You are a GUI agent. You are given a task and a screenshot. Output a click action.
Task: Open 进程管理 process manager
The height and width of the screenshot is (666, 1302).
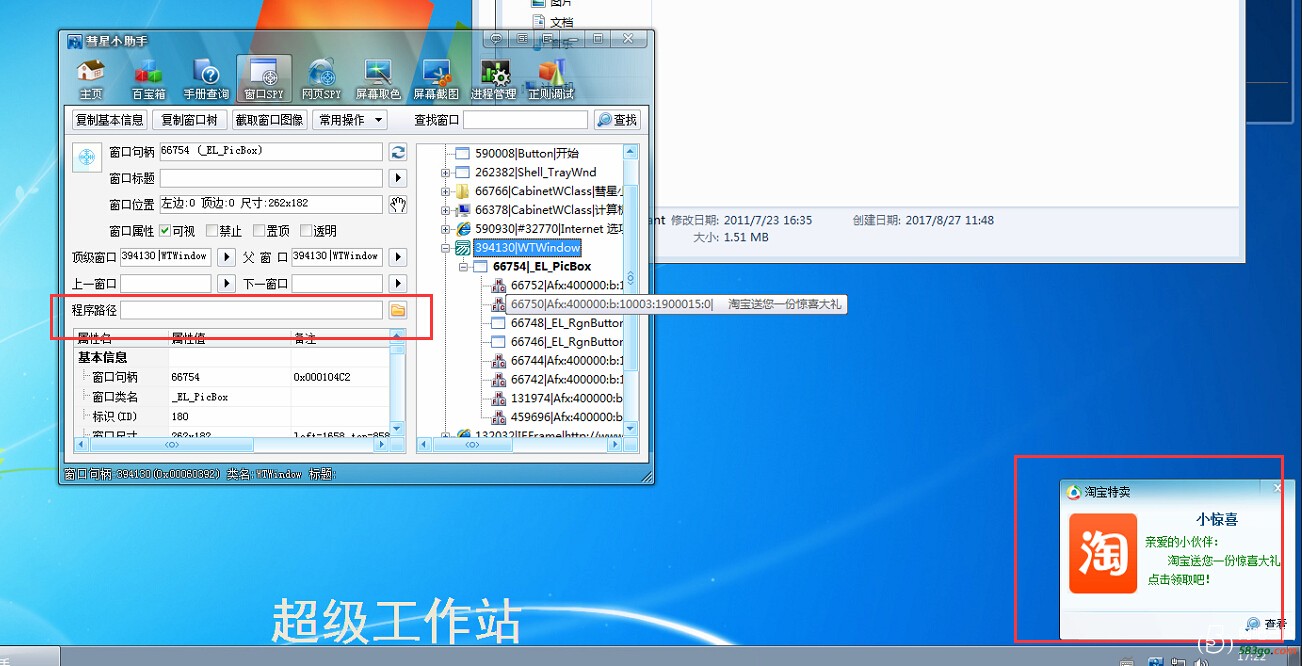pyautogui.click(x=494, y=79)
